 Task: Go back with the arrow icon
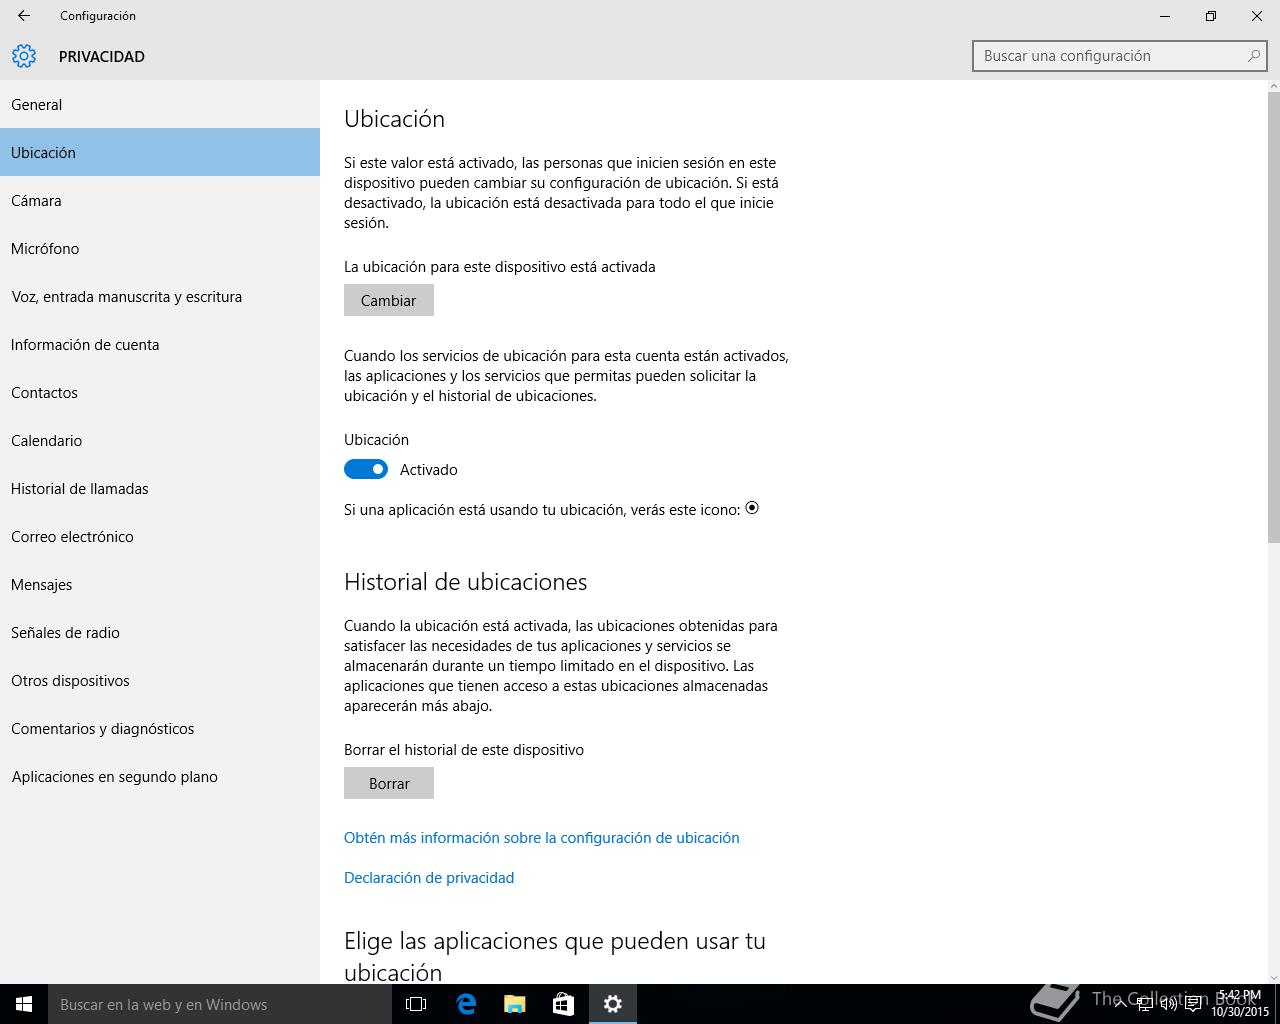click(24, 16)
